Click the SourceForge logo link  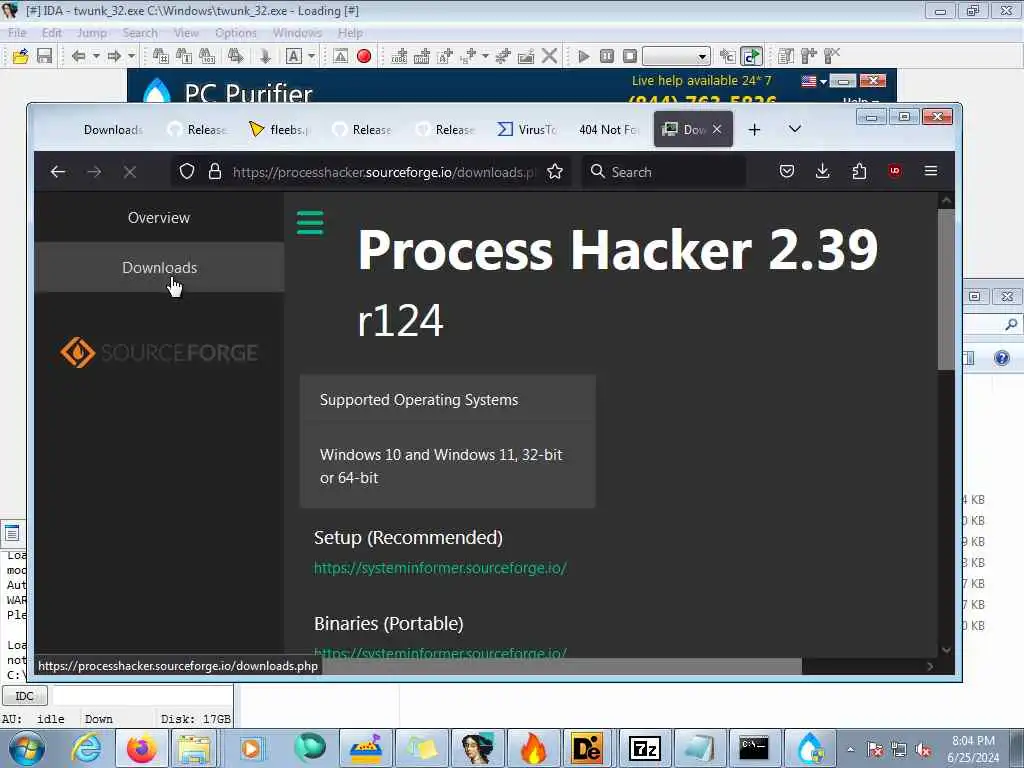[x=159, y=353]
